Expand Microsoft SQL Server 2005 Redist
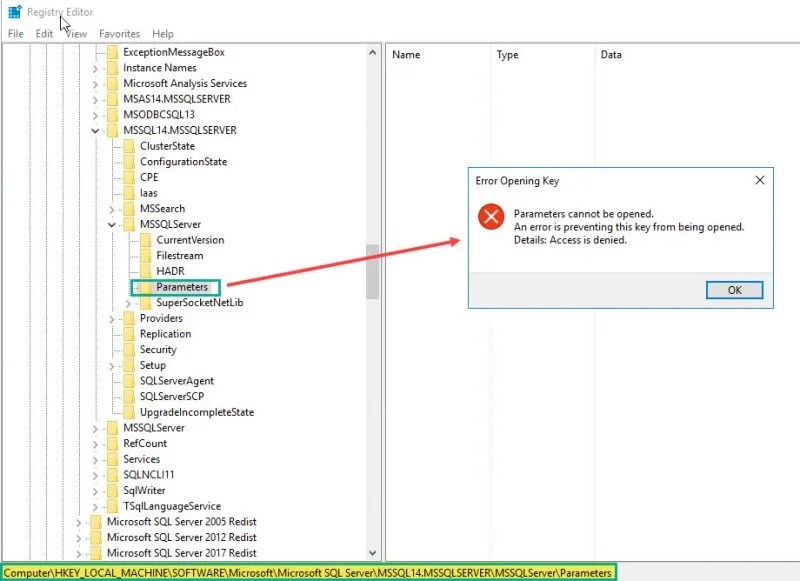The image size is (800, 581). pos(80,521)
